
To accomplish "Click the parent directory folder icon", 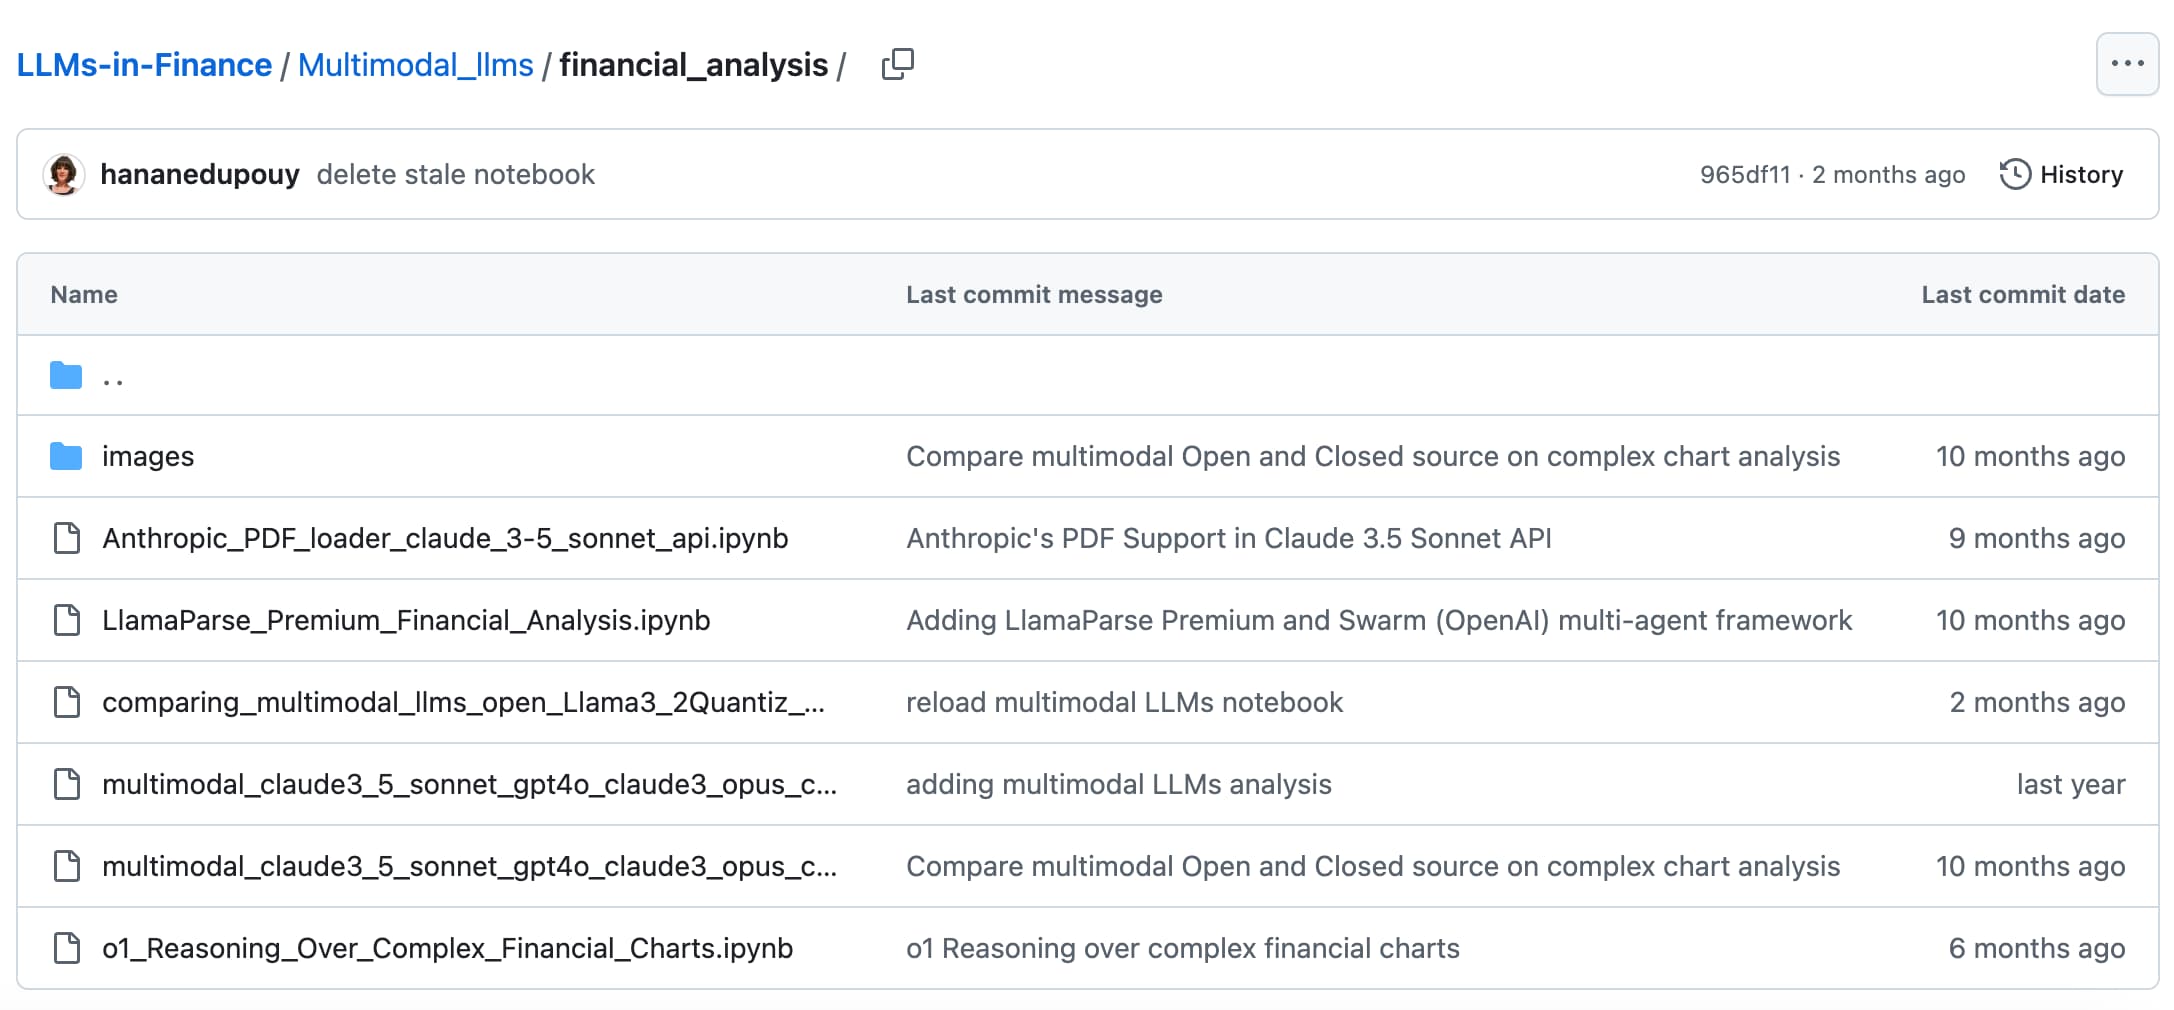I will (x=66, y=375).
